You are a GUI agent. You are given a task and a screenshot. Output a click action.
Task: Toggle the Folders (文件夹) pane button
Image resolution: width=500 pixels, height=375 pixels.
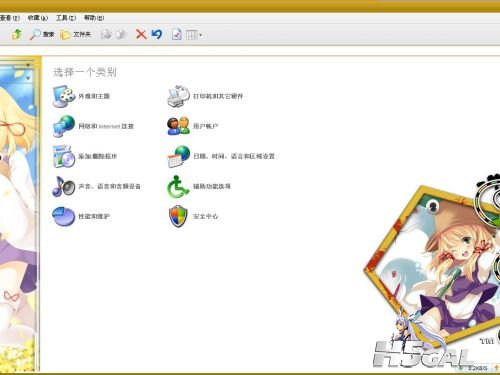click(75, 34)
